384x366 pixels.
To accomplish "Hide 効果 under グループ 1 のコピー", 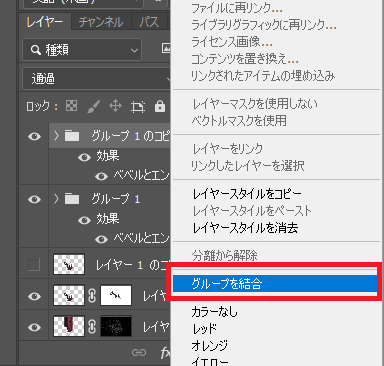I will point(84,157).
